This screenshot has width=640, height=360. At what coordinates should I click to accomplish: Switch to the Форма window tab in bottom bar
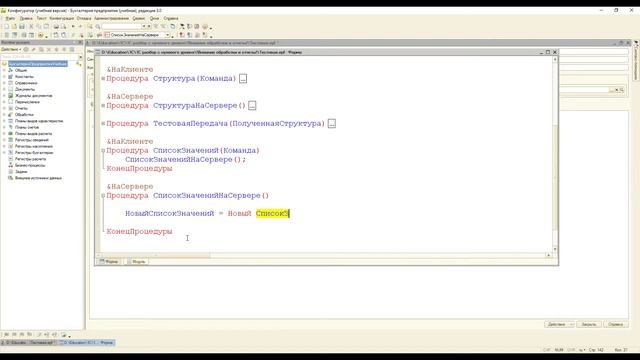pos(87,342)
